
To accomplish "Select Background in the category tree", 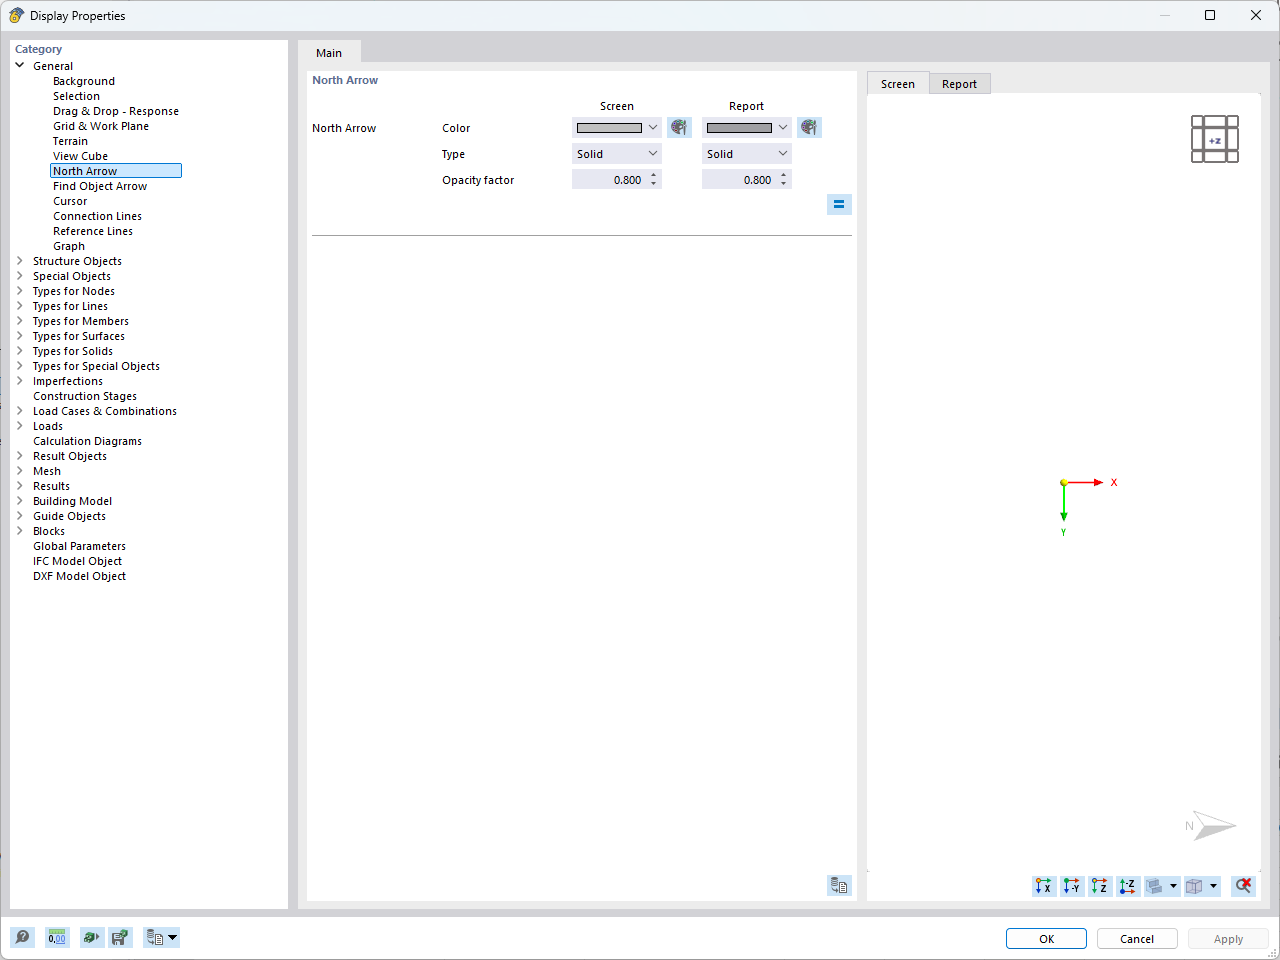I will (x=84, y=81).
